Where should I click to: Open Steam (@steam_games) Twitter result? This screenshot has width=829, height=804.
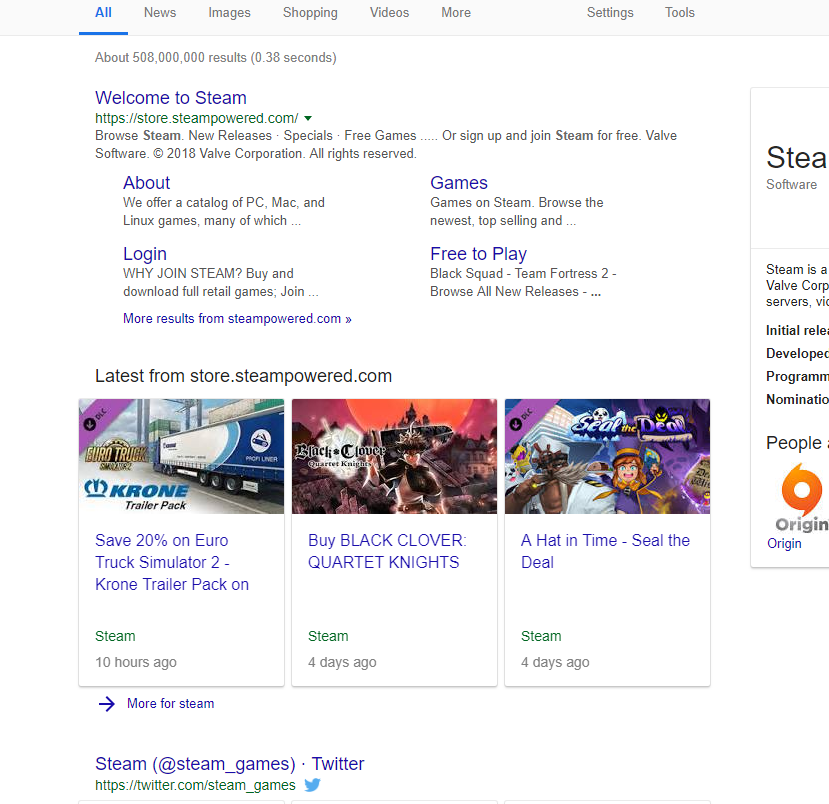[x=229, y=764]
